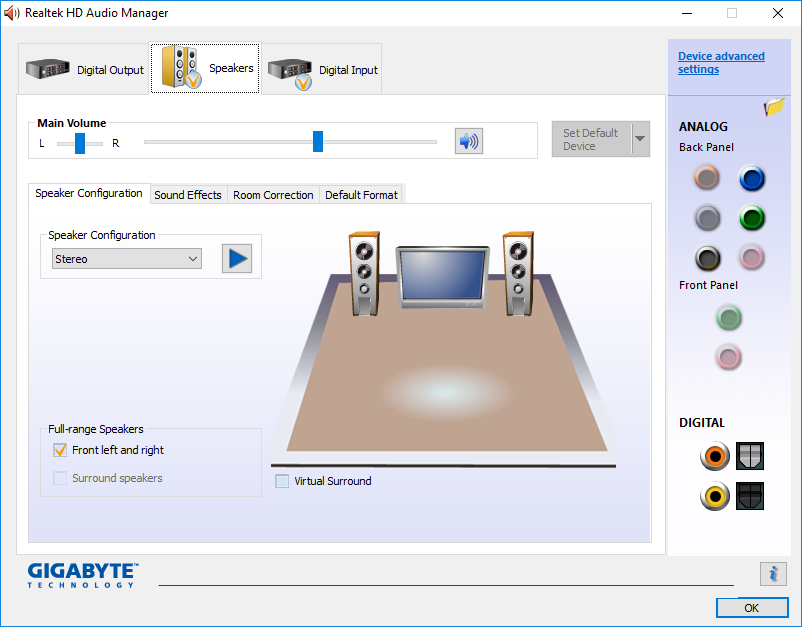
Task: Enable Virtual Surround checkbox
Action: click(282, 481)
